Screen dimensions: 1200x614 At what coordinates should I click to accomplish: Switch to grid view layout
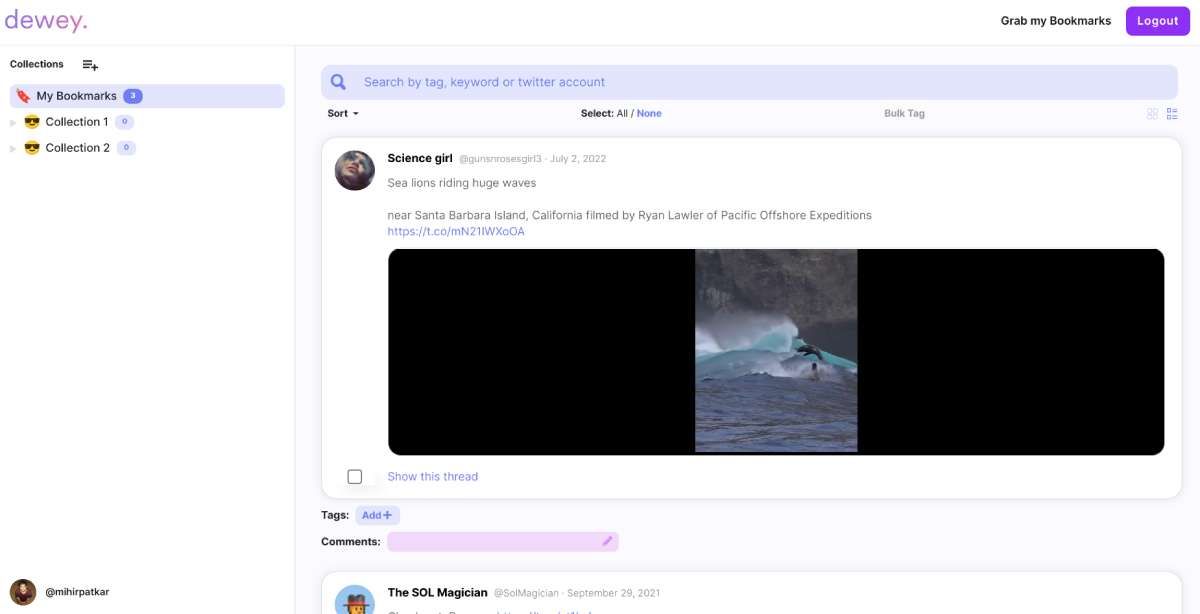pos(1152,113)
